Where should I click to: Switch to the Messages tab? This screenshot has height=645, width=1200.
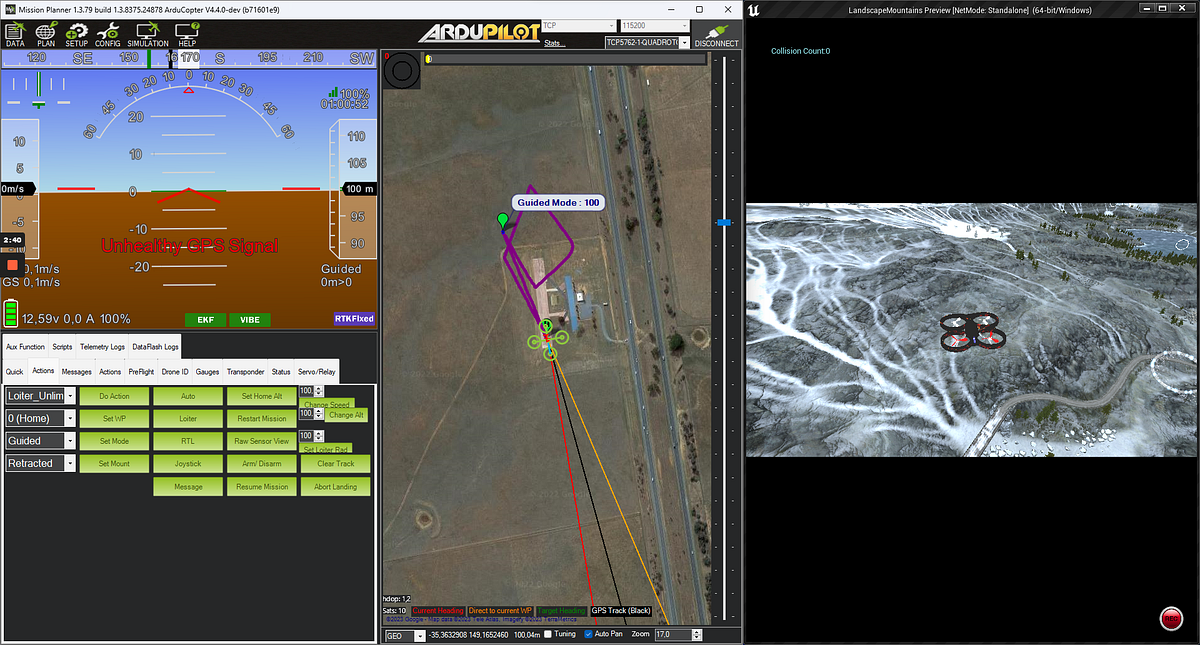pos(76,370)
